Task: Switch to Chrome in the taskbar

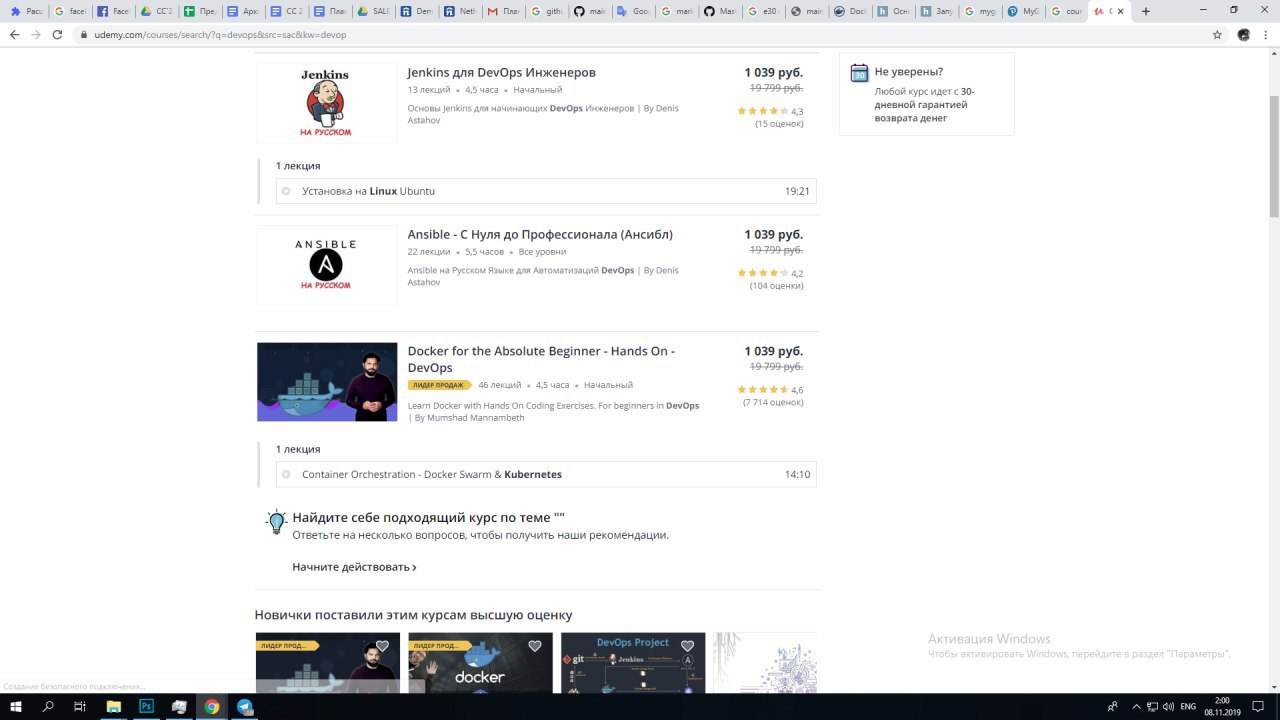Action: 212,706
